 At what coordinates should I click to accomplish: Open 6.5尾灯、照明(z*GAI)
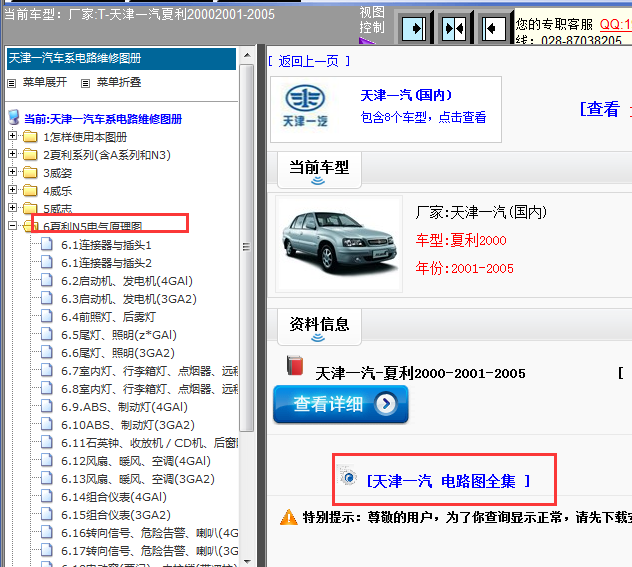[x=119, y=335]
